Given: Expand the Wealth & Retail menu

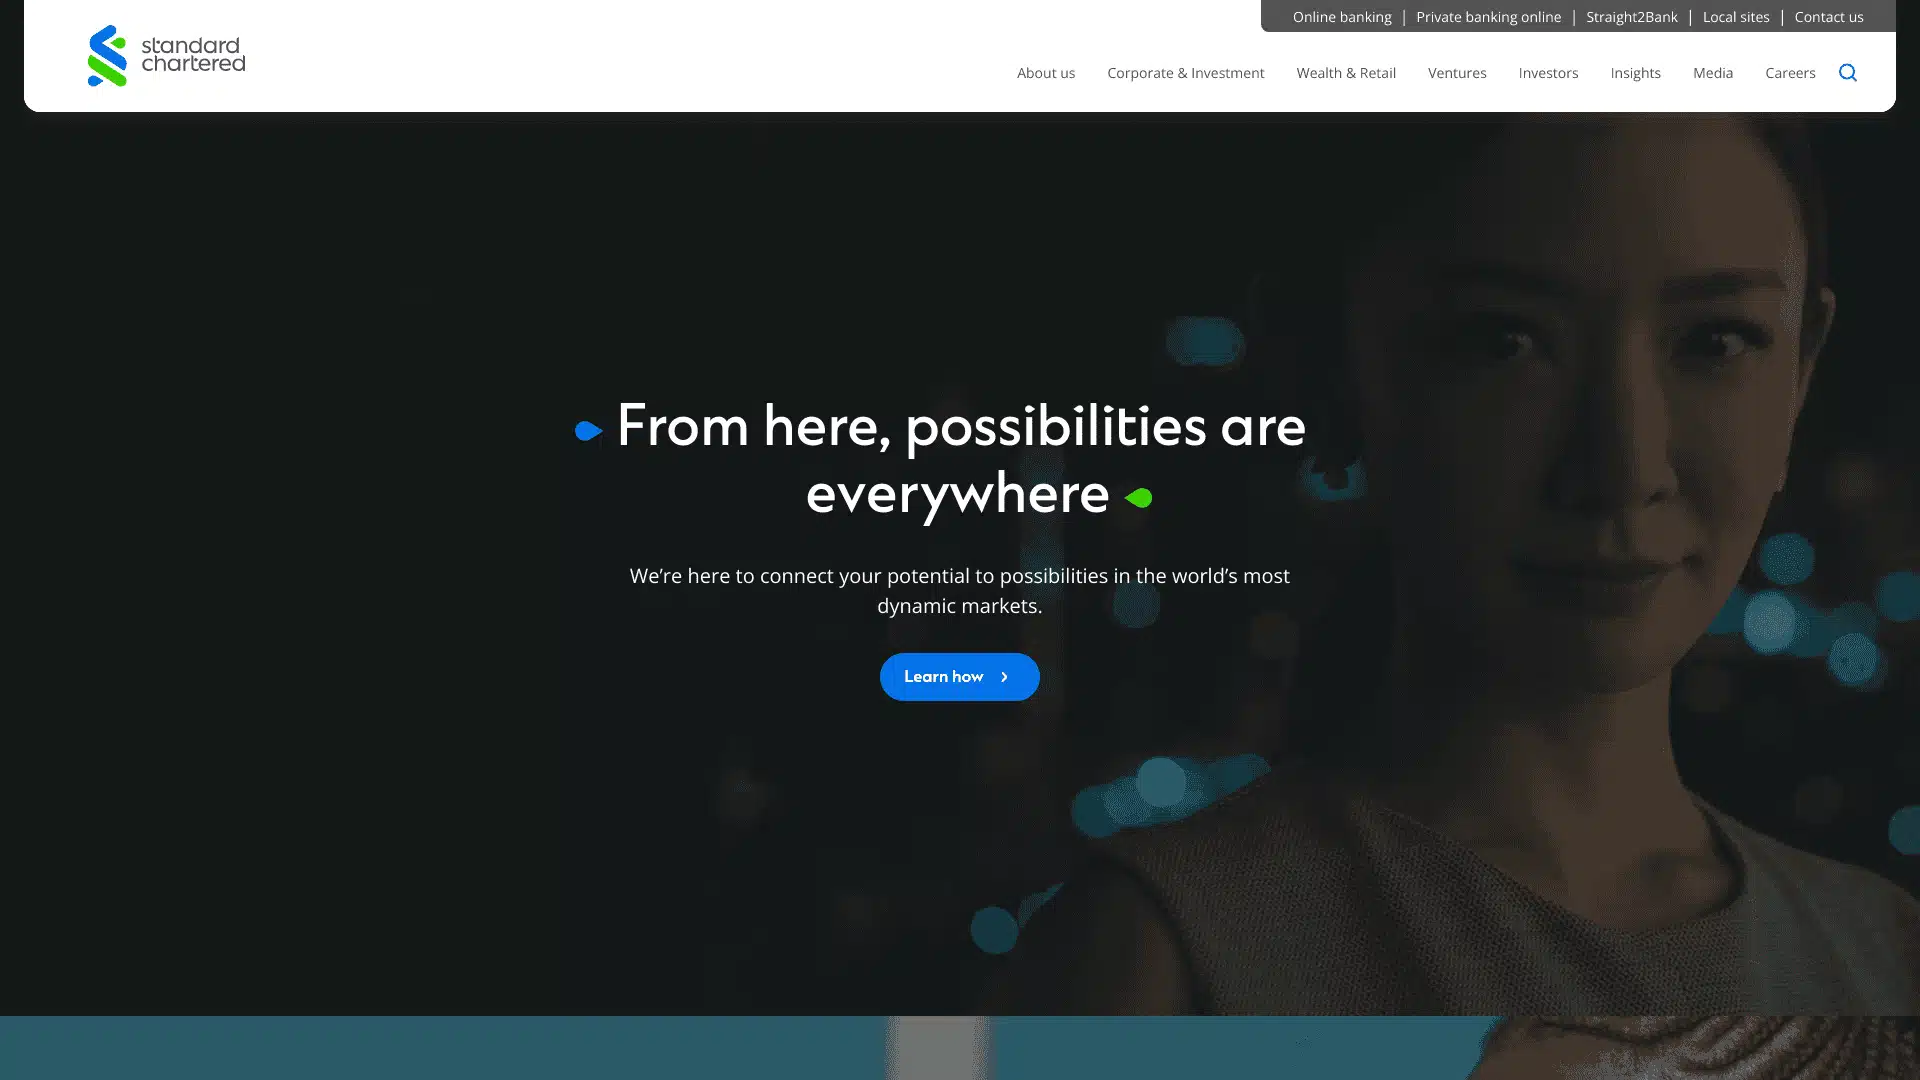Looking at the screenshot, I should [1346, 73].
